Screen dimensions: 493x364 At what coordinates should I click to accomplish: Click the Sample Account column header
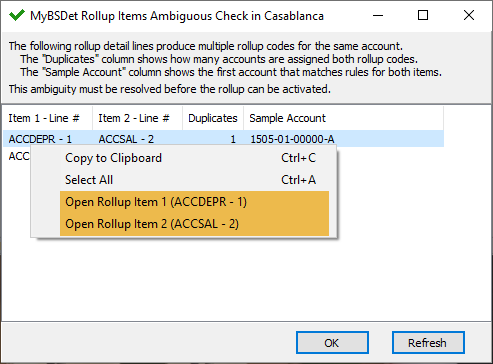(x=344, y=118)
